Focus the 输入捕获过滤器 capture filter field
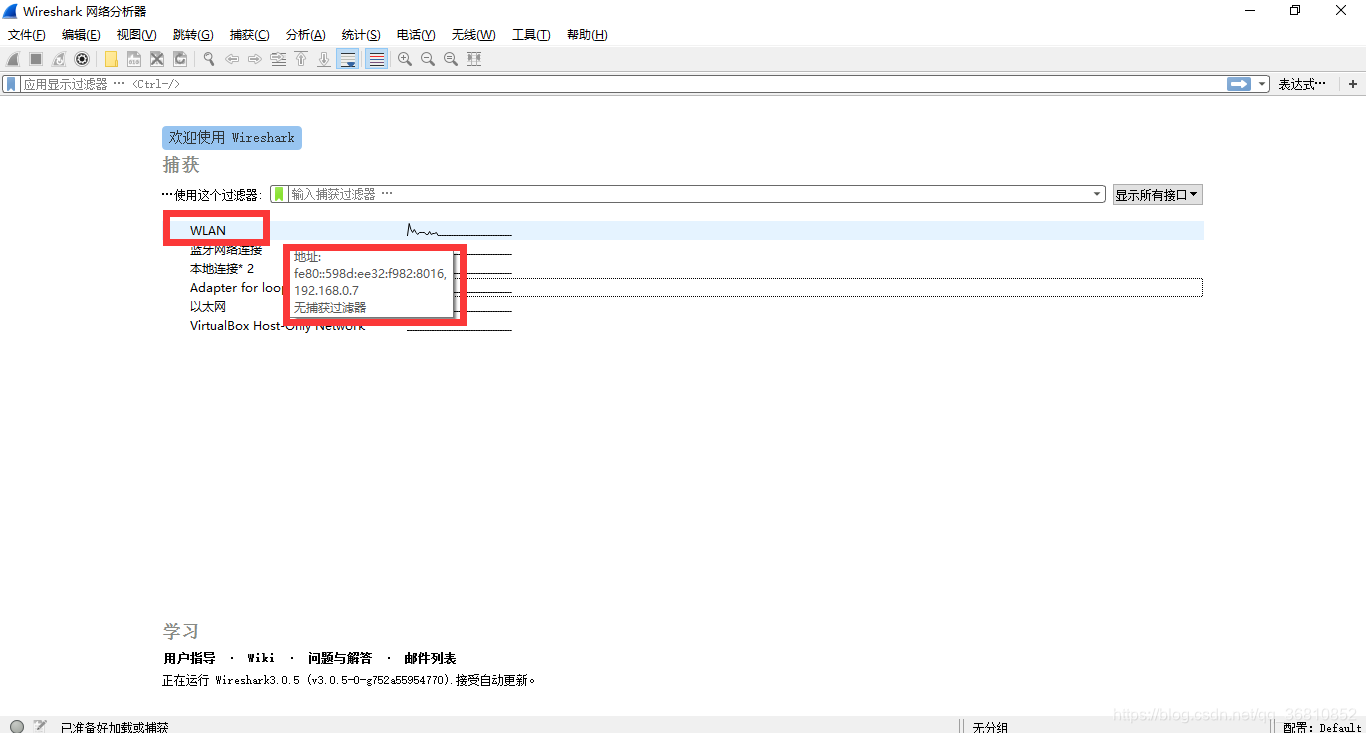The width and height of the screenshot is (1366, 733). click(x=690, y=194)
